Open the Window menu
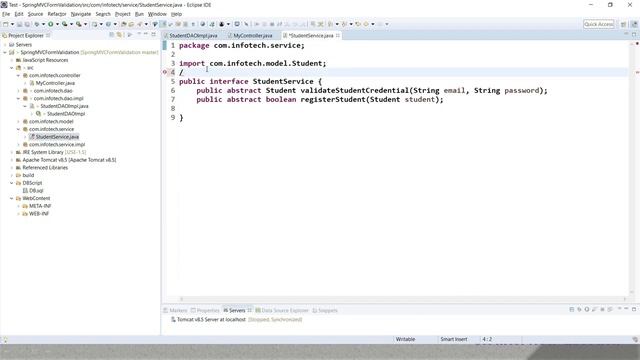The width and height of the screenshot is (640, 360). (x=157, y=14)
